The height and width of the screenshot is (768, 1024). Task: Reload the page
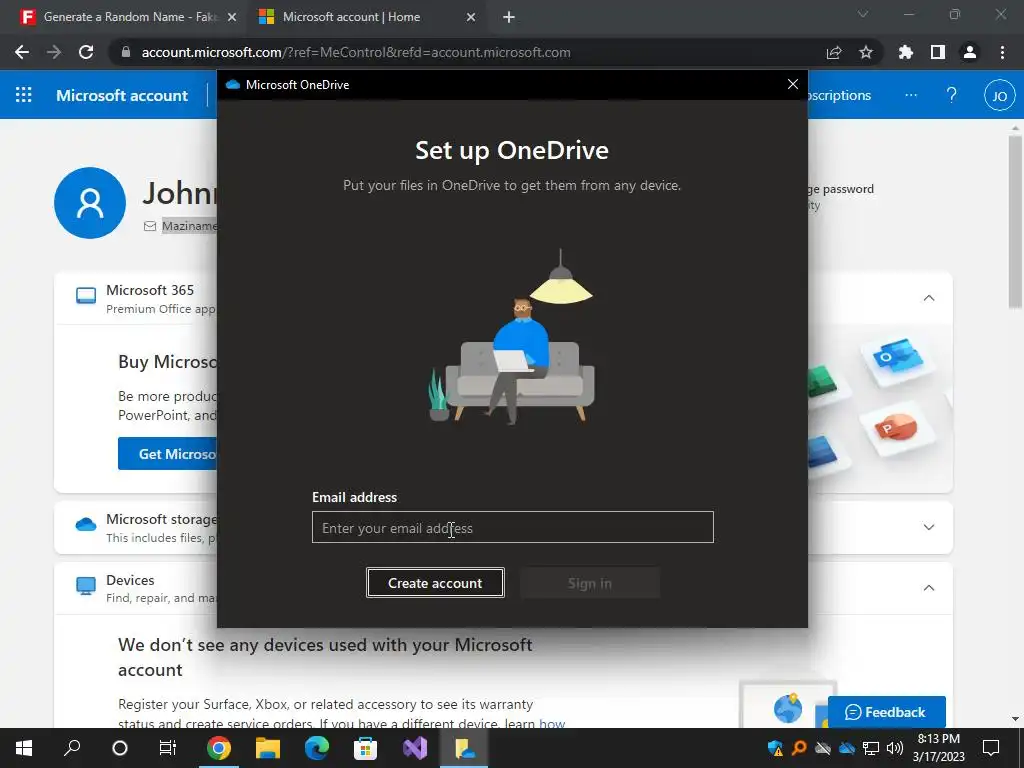[x=86, y=52]
